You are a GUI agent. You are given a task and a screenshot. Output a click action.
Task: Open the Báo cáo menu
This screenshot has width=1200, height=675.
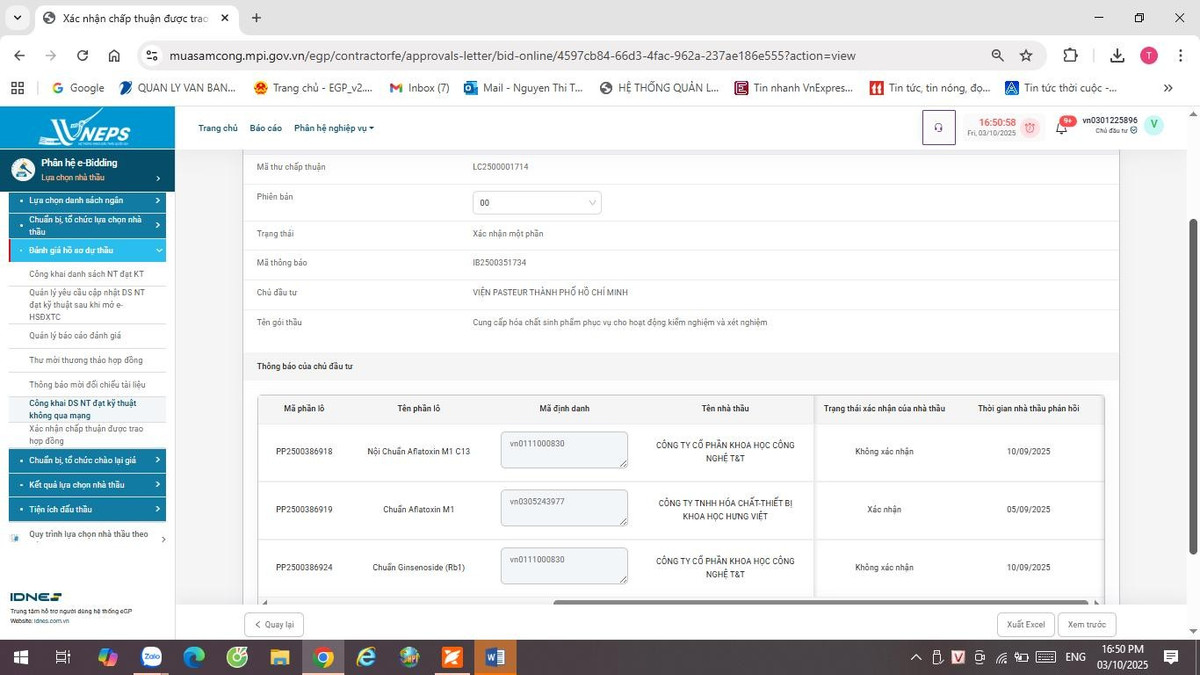(x=265, y=128)
